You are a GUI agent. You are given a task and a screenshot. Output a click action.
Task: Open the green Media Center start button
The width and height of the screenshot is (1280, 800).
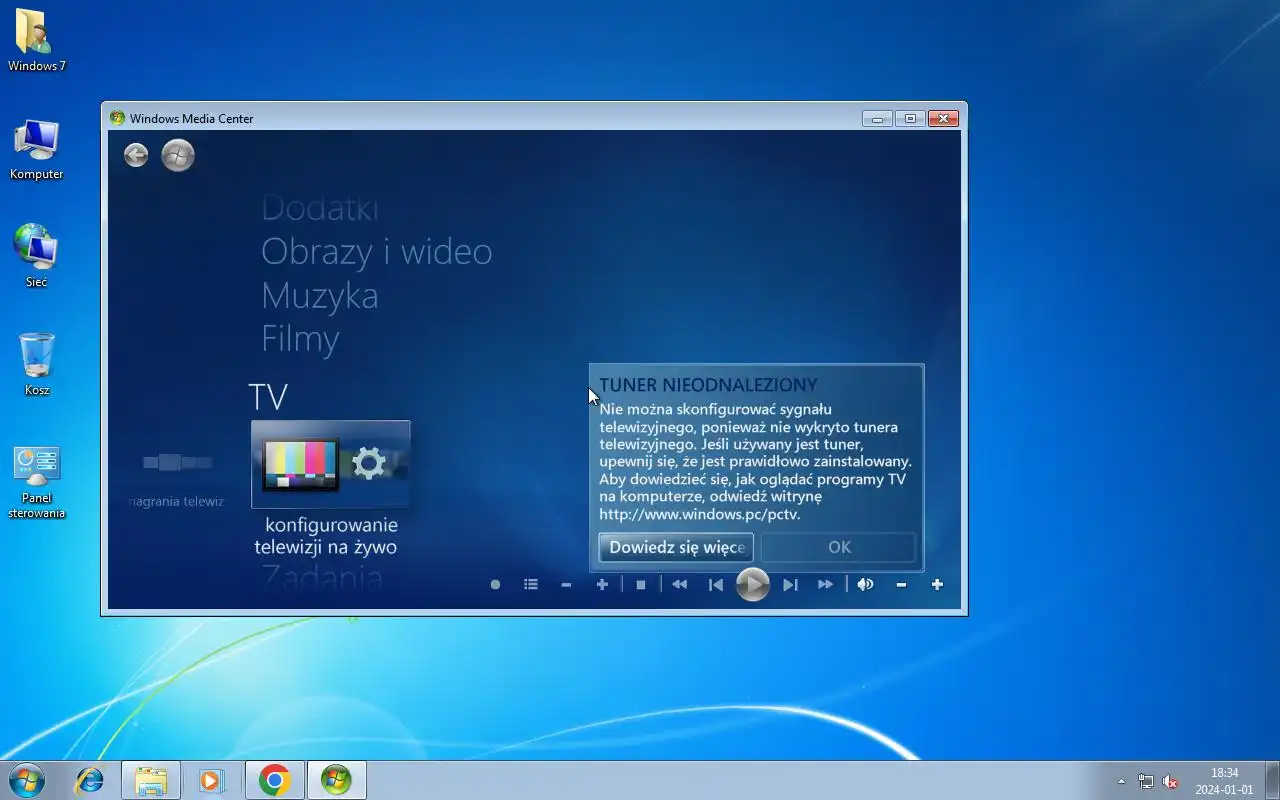(x=178, y=155)
